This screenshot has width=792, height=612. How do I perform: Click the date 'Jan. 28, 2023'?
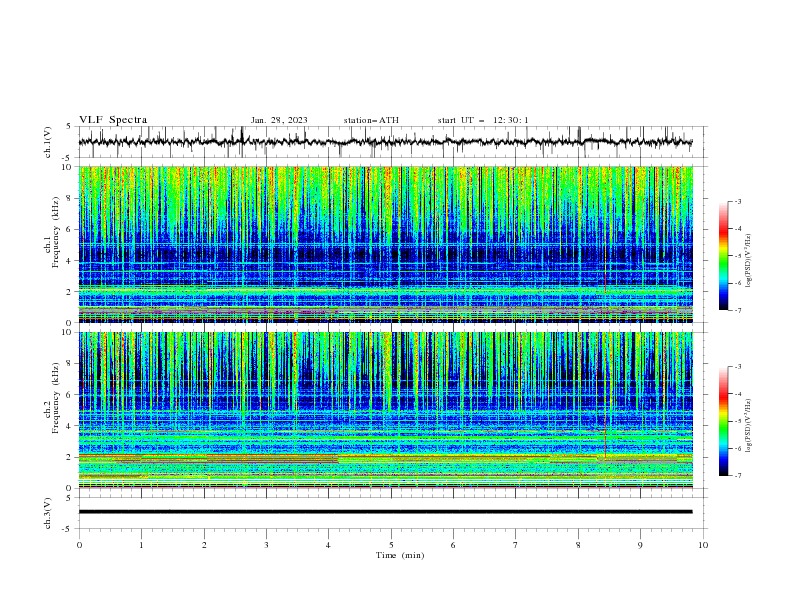pos(279,120)
